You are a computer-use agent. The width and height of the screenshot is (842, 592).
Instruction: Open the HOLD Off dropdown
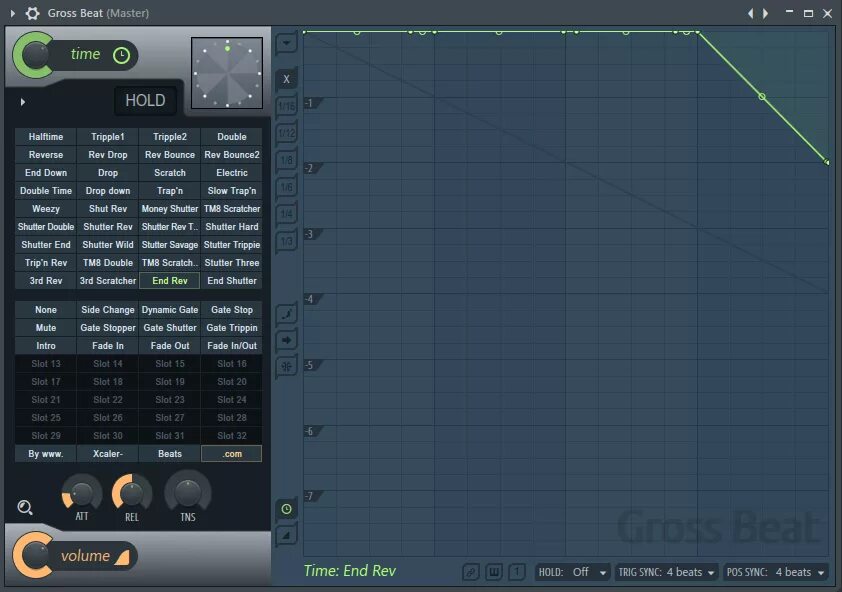tap(572, 572)
